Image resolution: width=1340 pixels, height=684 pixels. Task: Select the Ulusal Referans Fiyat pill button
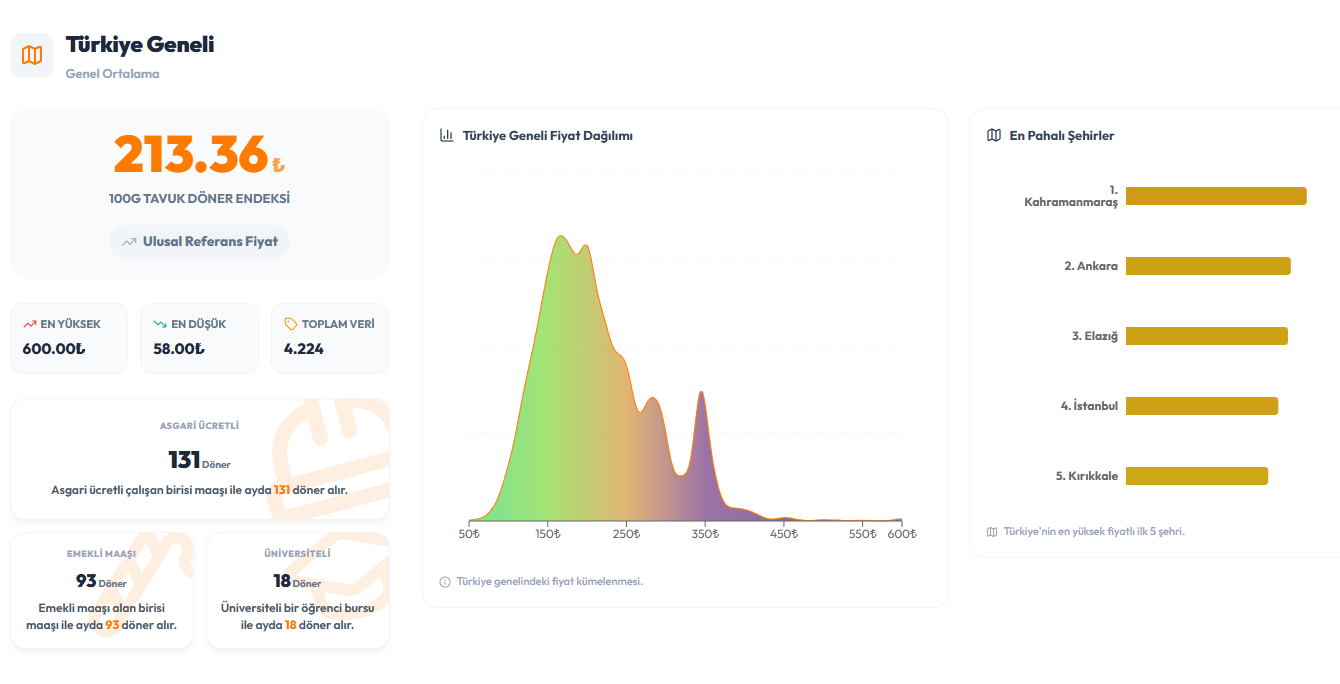[x=200, y=242]
